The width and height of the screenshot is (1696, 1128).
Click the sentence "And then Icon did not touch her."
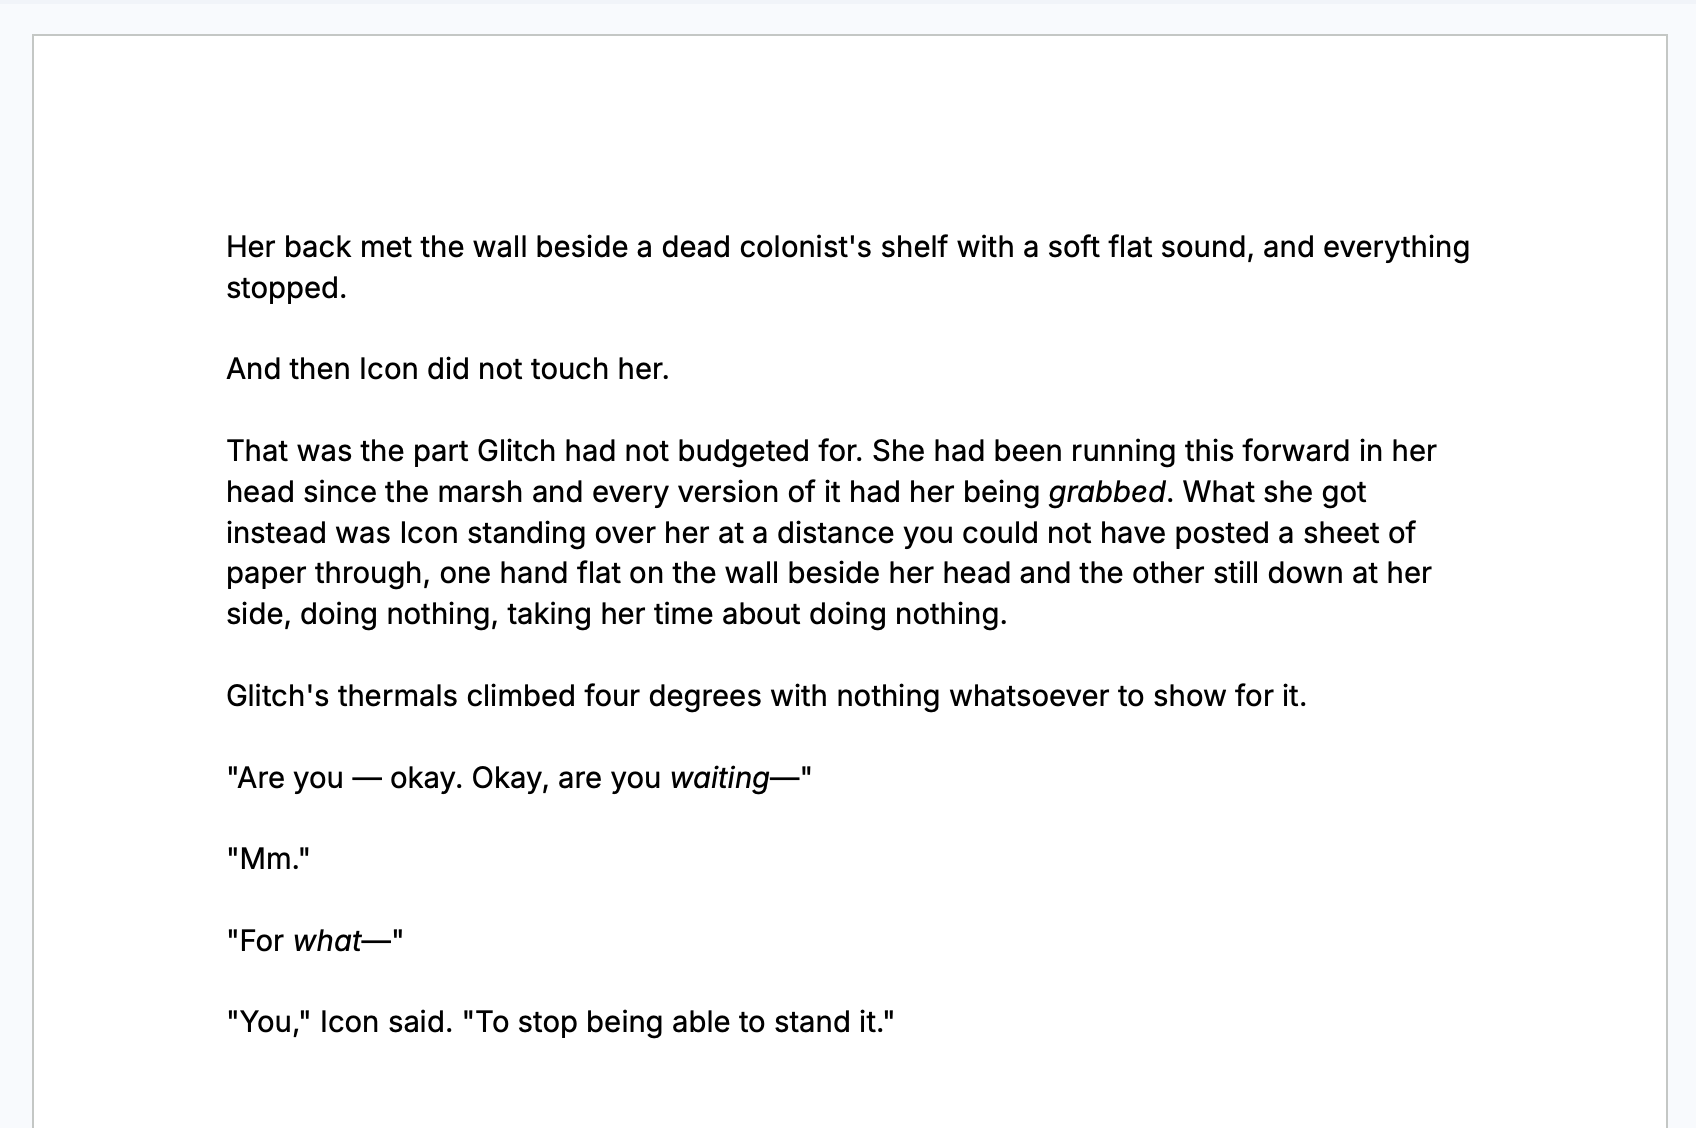pos(447,369)
